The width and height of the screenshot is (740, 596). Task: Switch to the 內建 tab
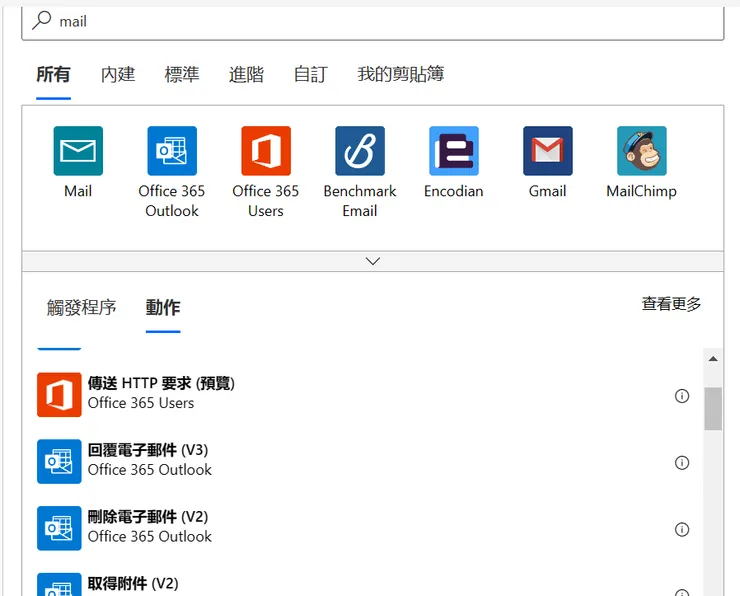pos(118,75)
